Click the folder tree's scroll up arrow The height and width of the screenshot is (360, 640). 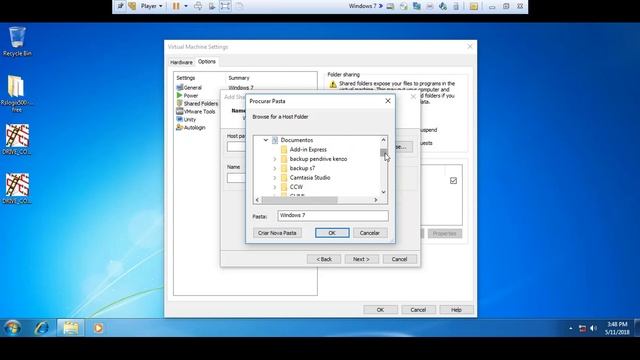click(383, 140)
